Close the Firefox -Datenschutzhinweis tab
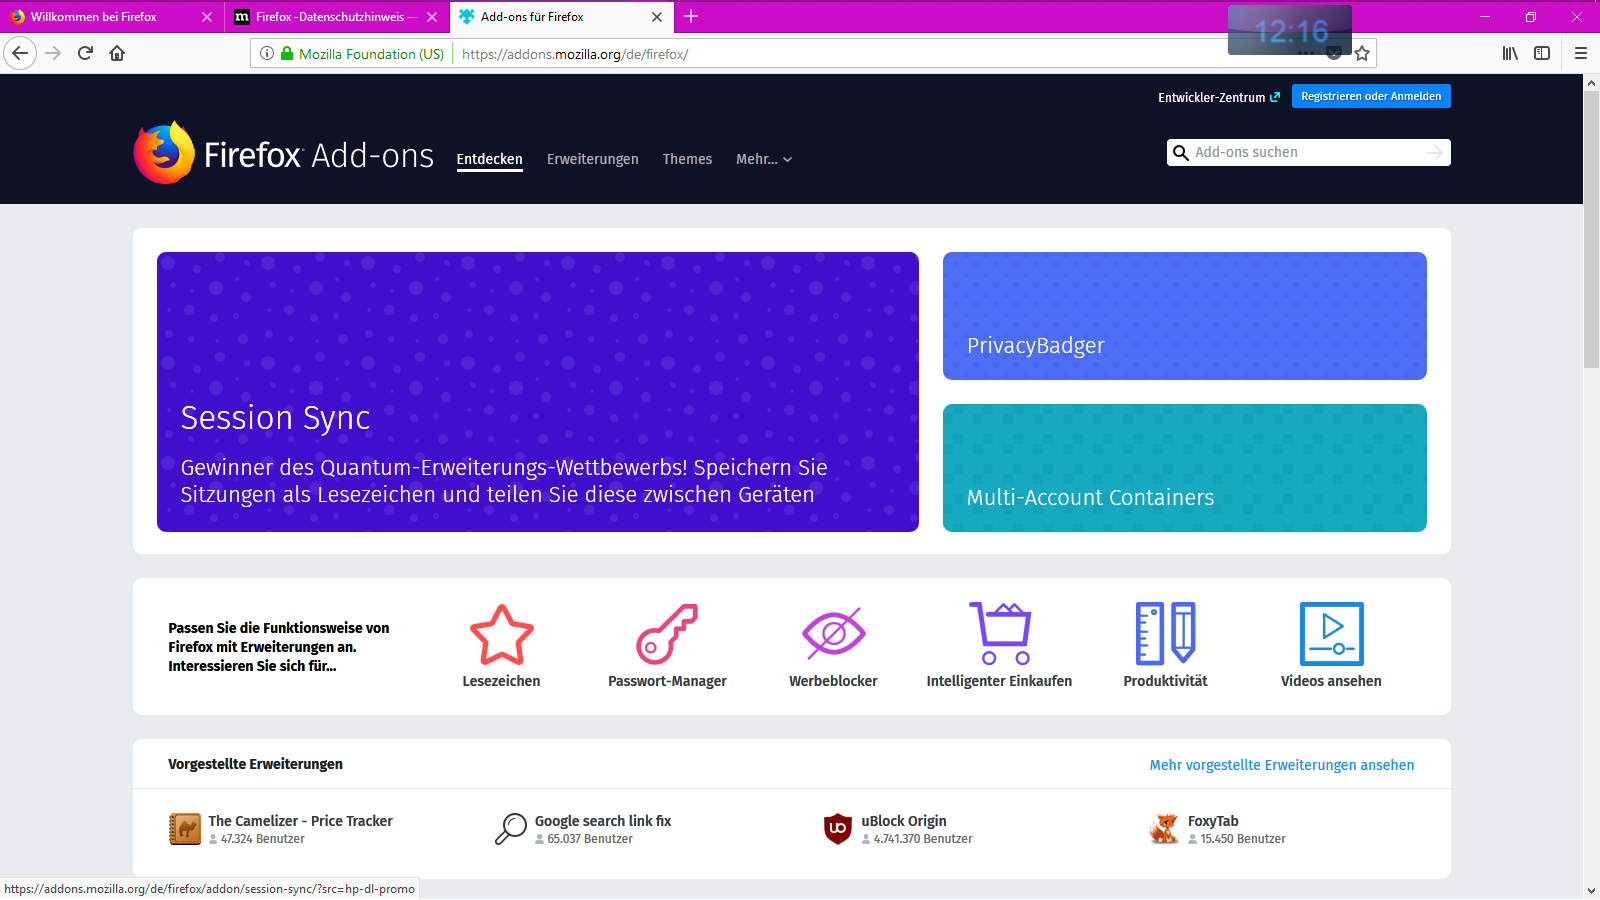 click(432, 17)
